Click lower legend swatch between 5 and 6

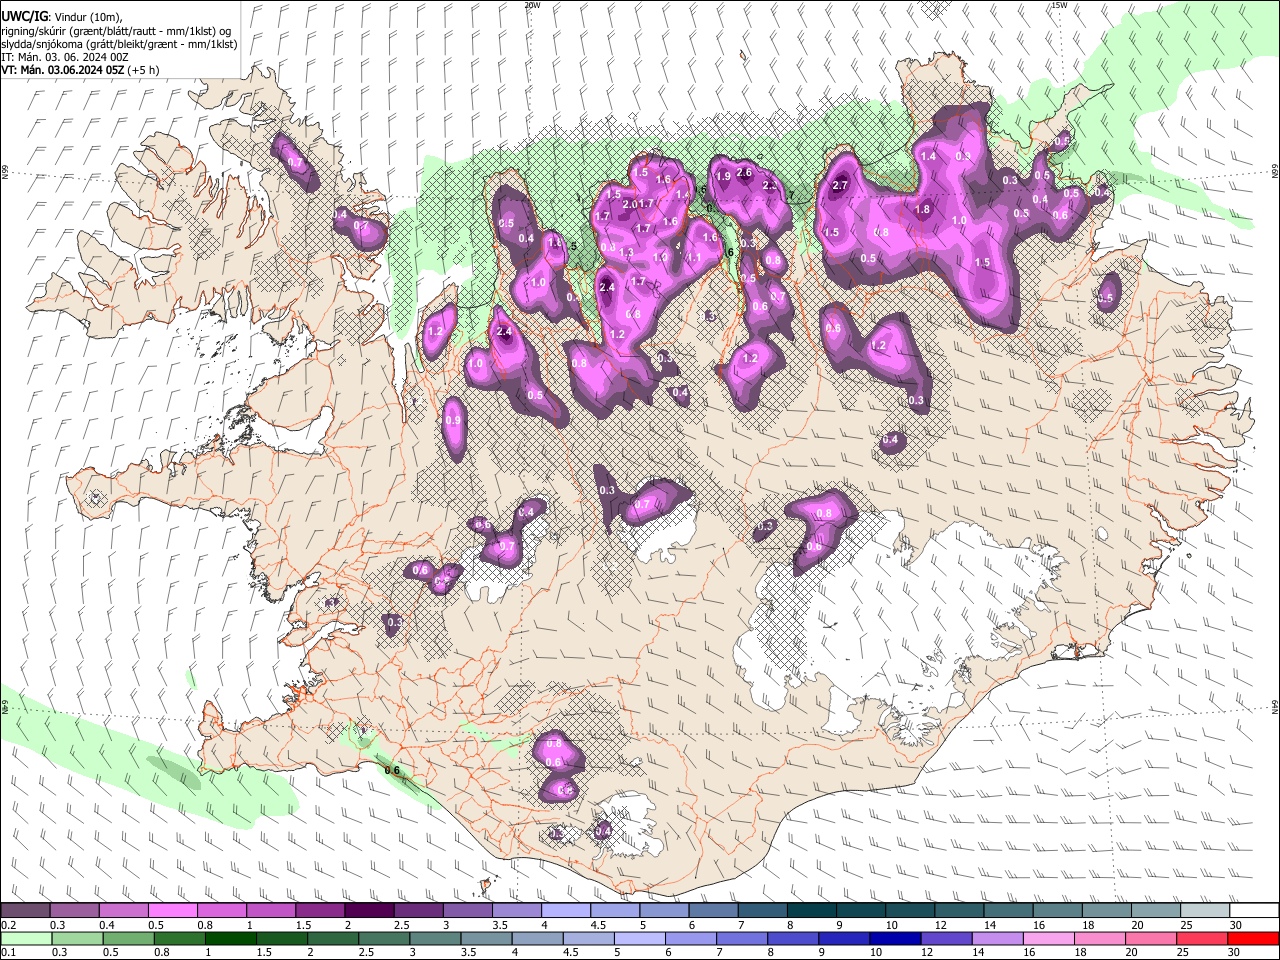(641, 938)
